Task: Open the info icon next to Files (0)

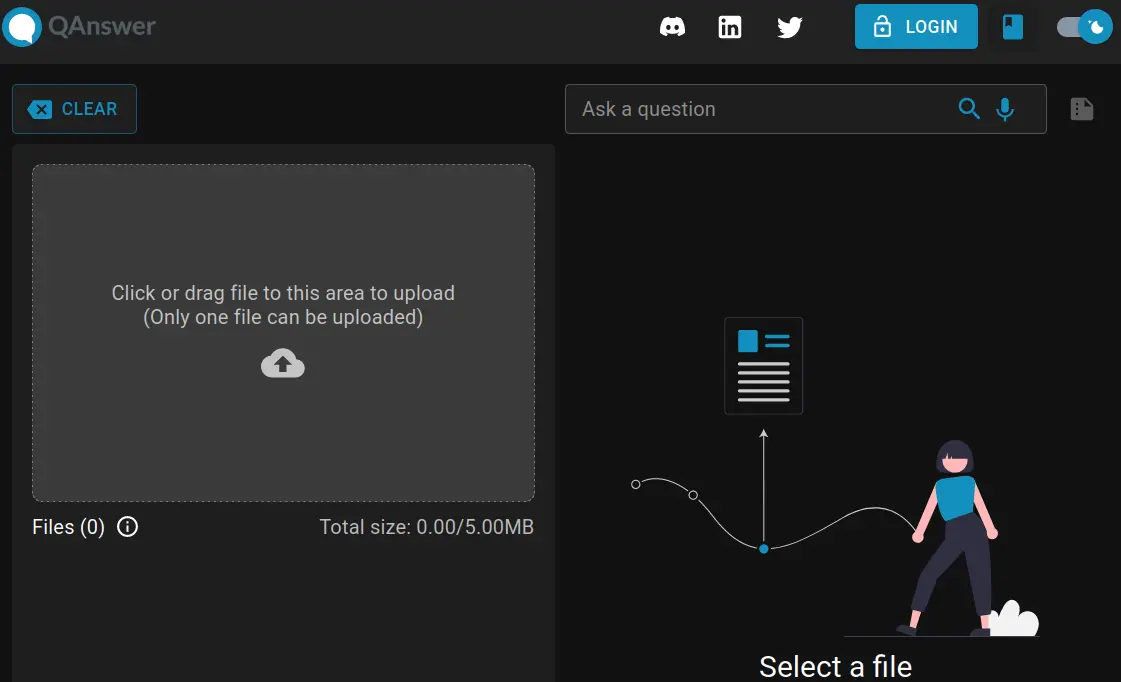Action: coord(127,527)
